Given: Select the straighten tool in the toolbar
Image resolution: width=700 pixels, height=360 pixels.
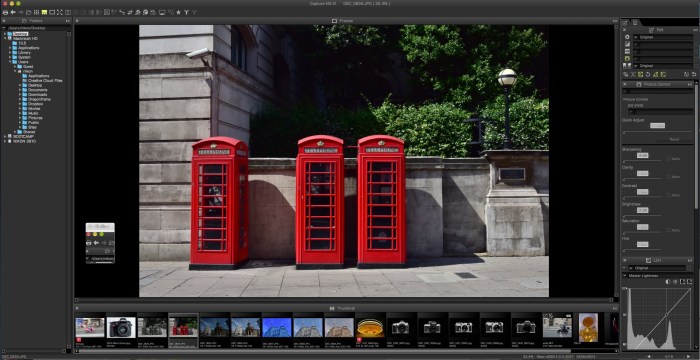Looking at the screenshot, I should coord(122,12).
